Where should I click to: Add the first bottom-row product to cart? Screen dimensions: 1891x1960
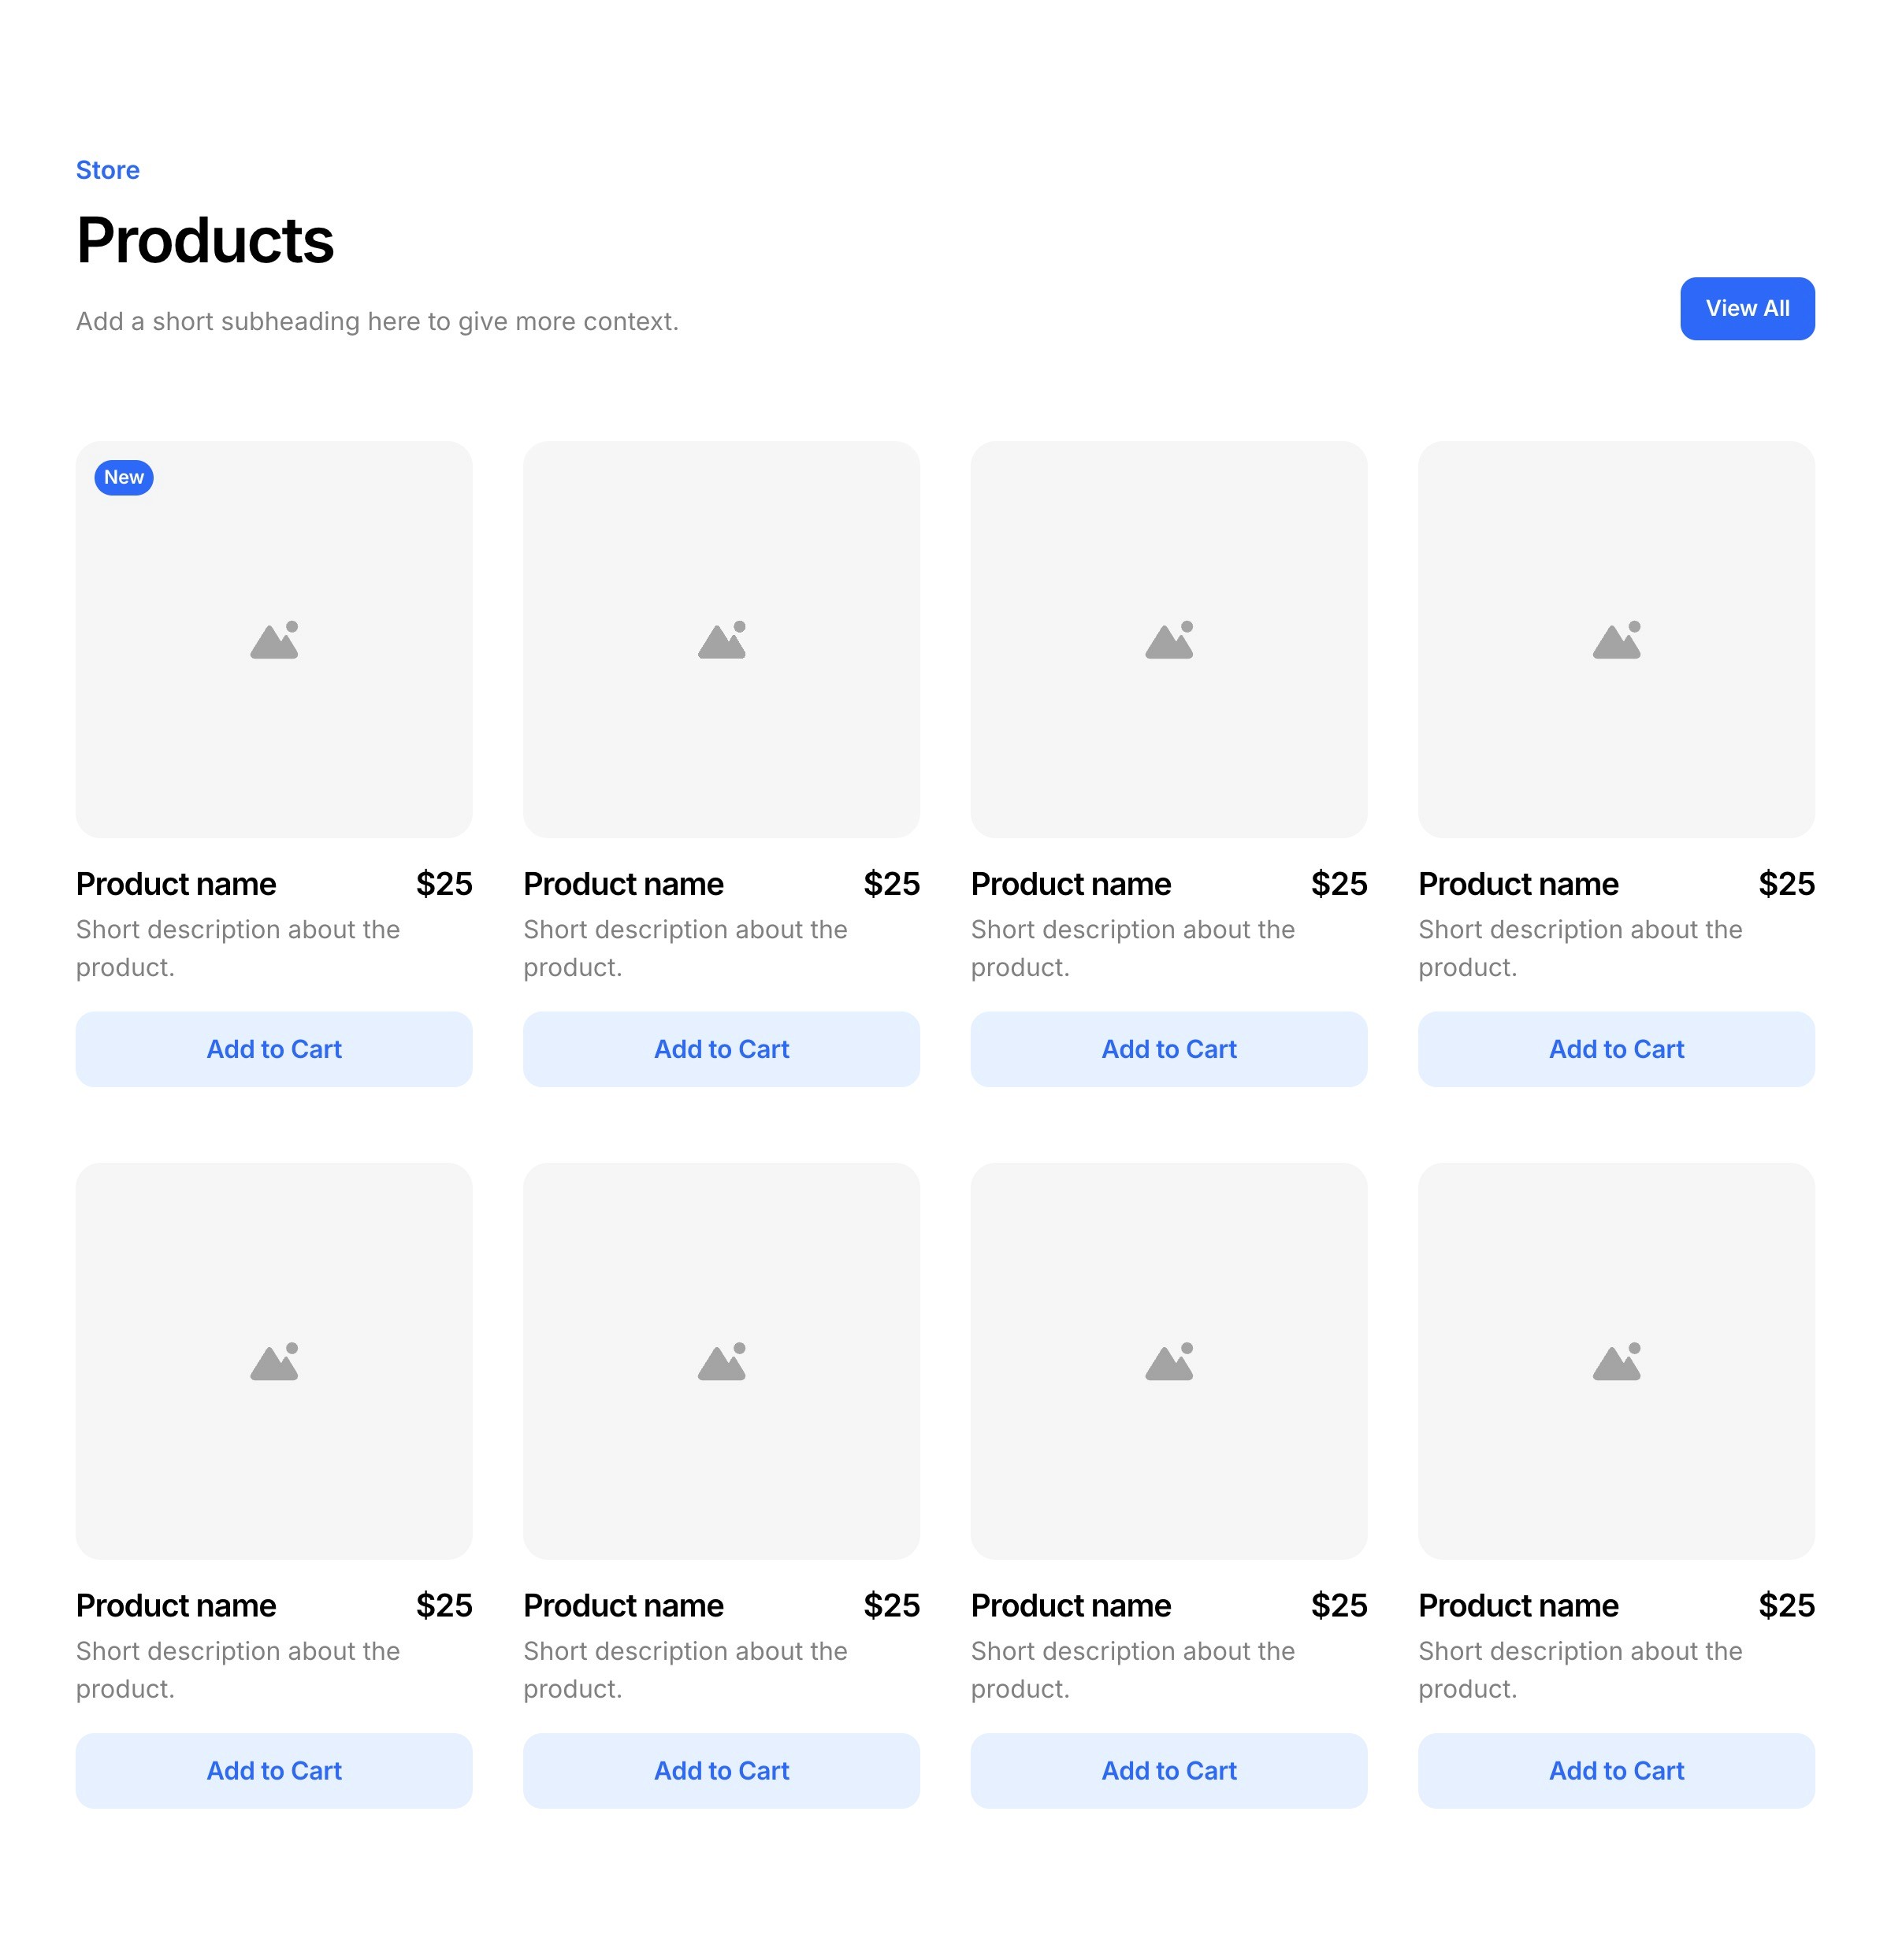pyautogui.click(x=274, y=1770)
